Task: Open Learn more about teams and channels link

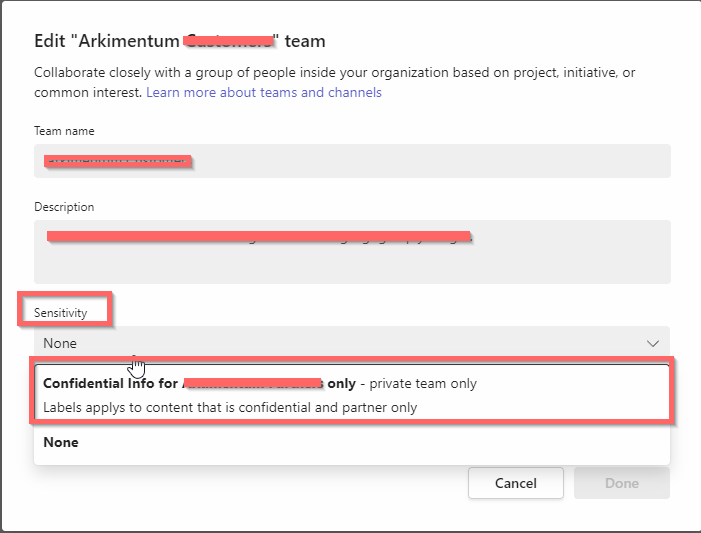Action: 264,92
